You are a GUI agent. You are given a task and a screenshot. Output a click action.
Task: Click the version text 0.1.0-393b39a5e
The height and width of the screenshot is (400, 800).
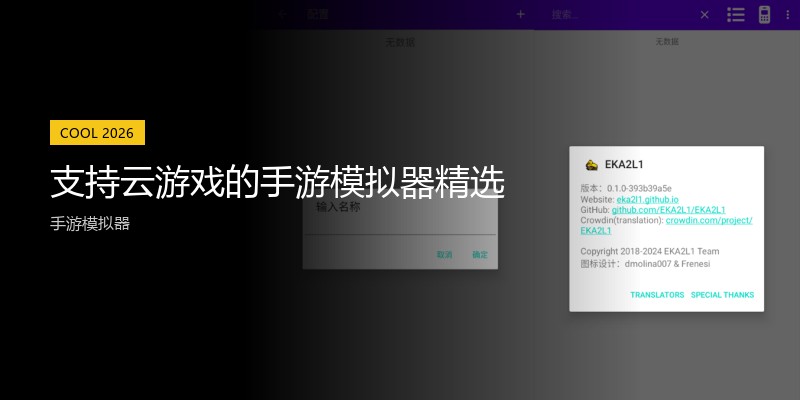tap(639, 188)
